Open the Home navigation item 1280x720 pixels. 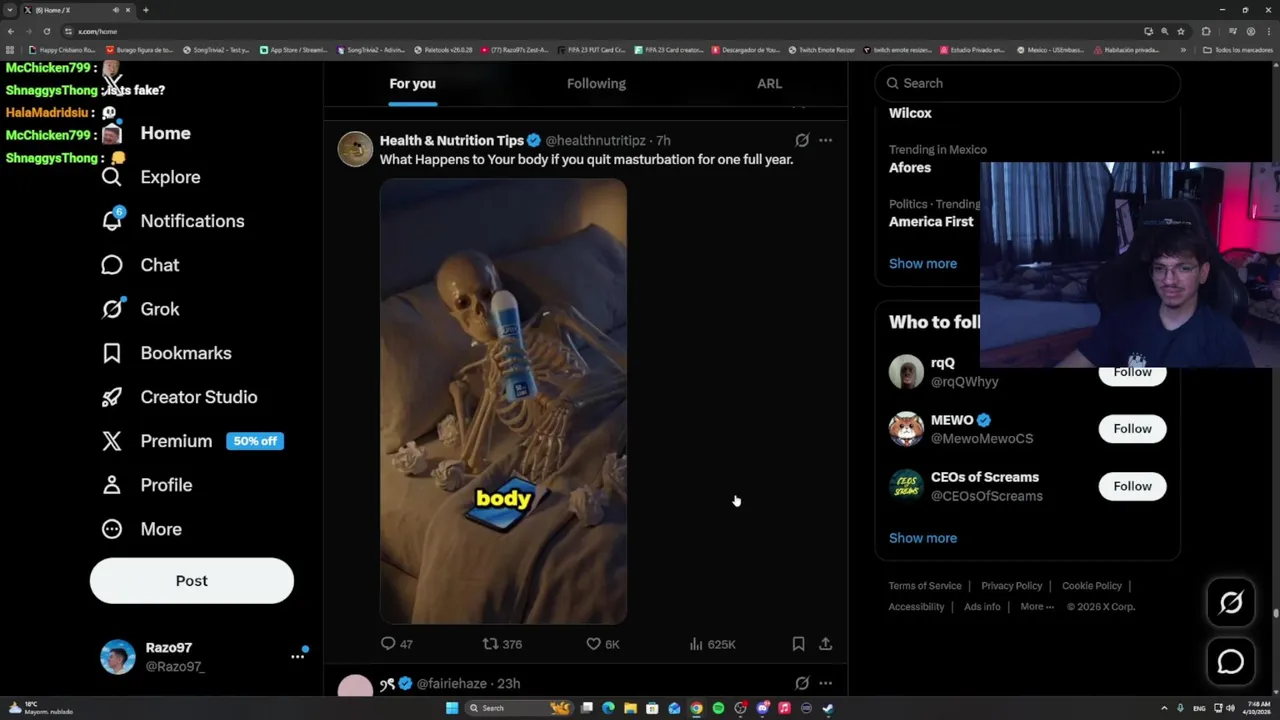click(165, 133)
